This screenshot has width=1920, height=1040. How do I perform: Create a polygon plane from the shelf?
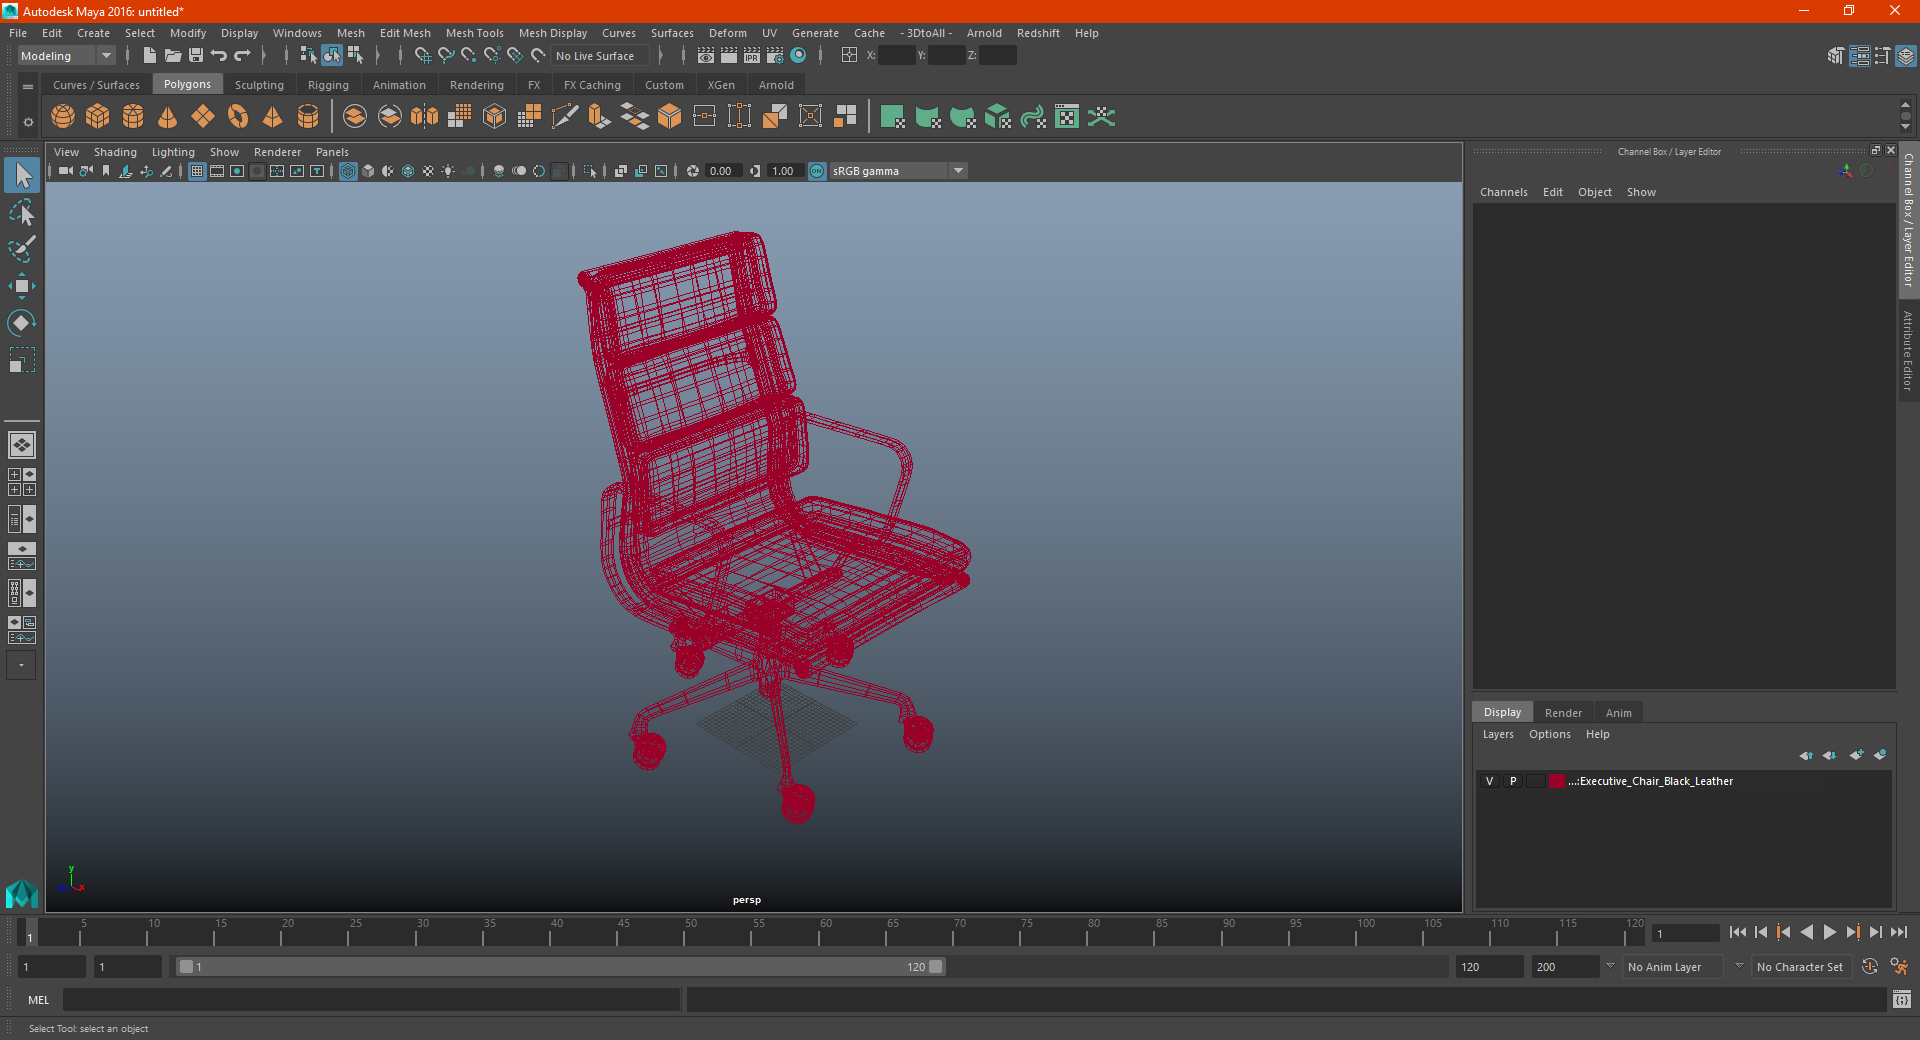pyautogui.click(x=203, y=117)
